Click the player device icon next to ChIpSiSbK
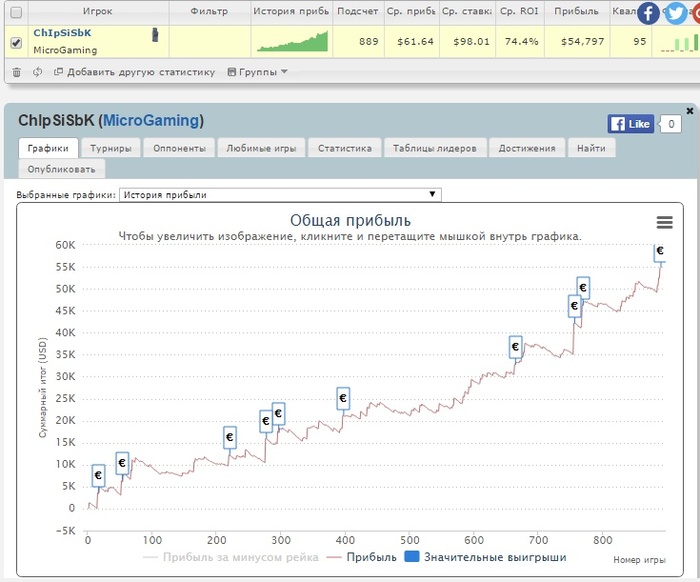Screen dimensions: 700x582 pos(154,35)
